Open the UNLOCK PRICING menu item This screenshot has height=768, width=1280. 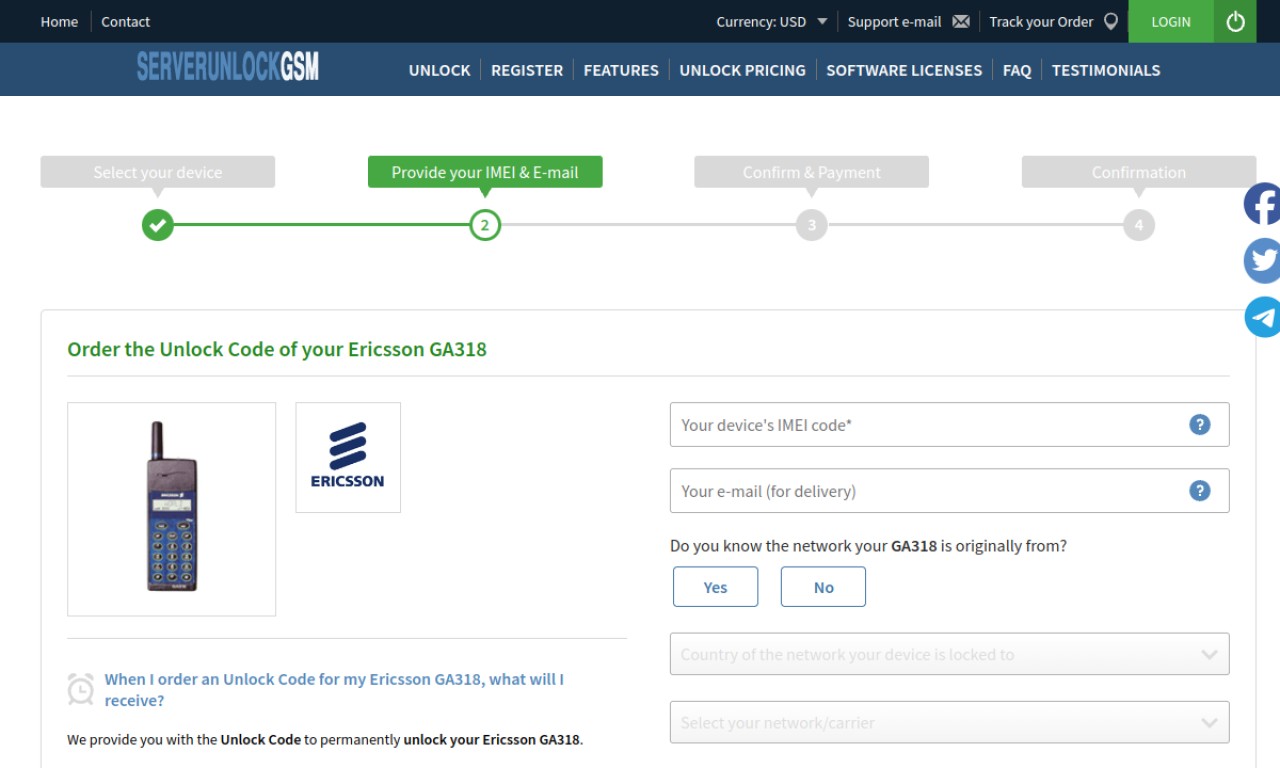tap(742, 70)
